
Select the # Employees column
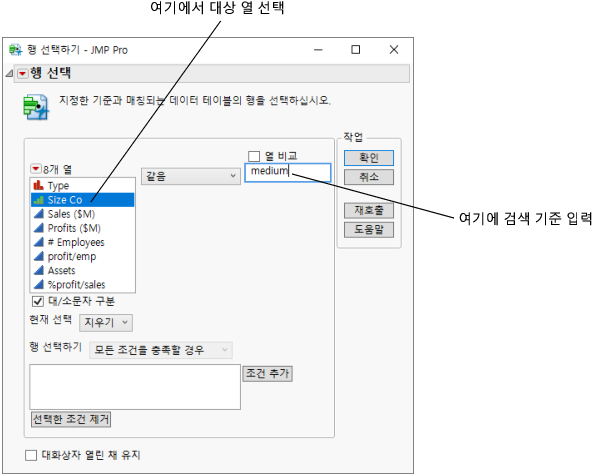point(83,242)
